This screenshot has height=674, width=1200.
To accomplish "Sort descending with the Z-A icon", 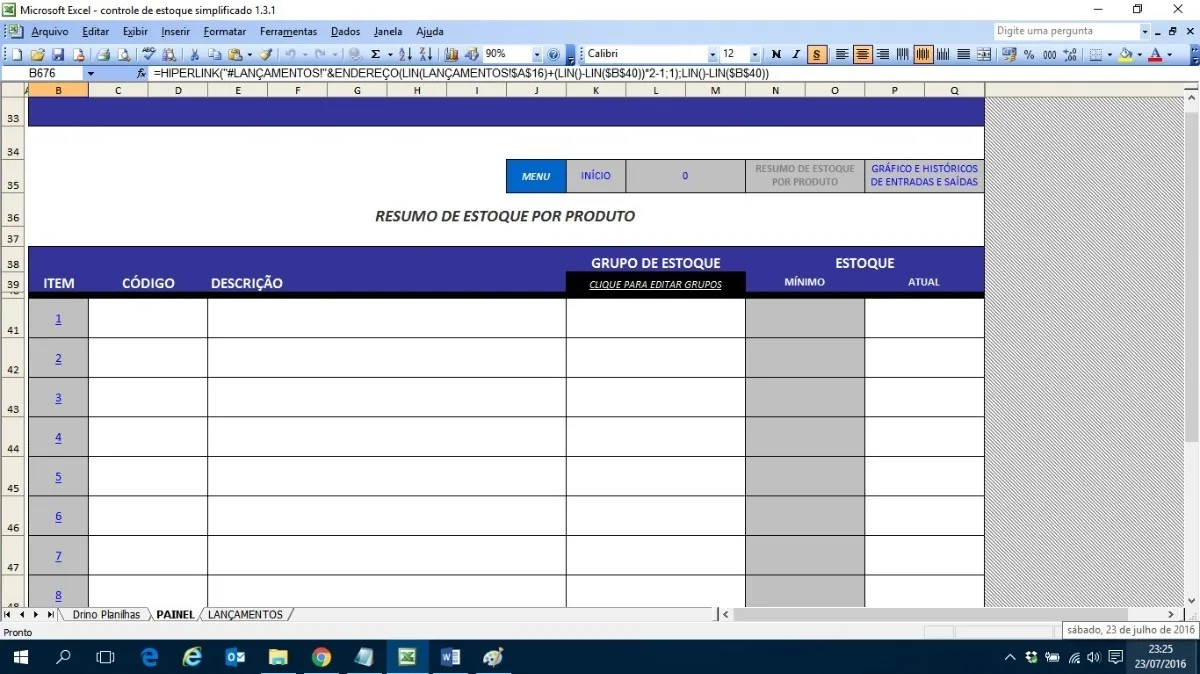I will click(426, 54).
